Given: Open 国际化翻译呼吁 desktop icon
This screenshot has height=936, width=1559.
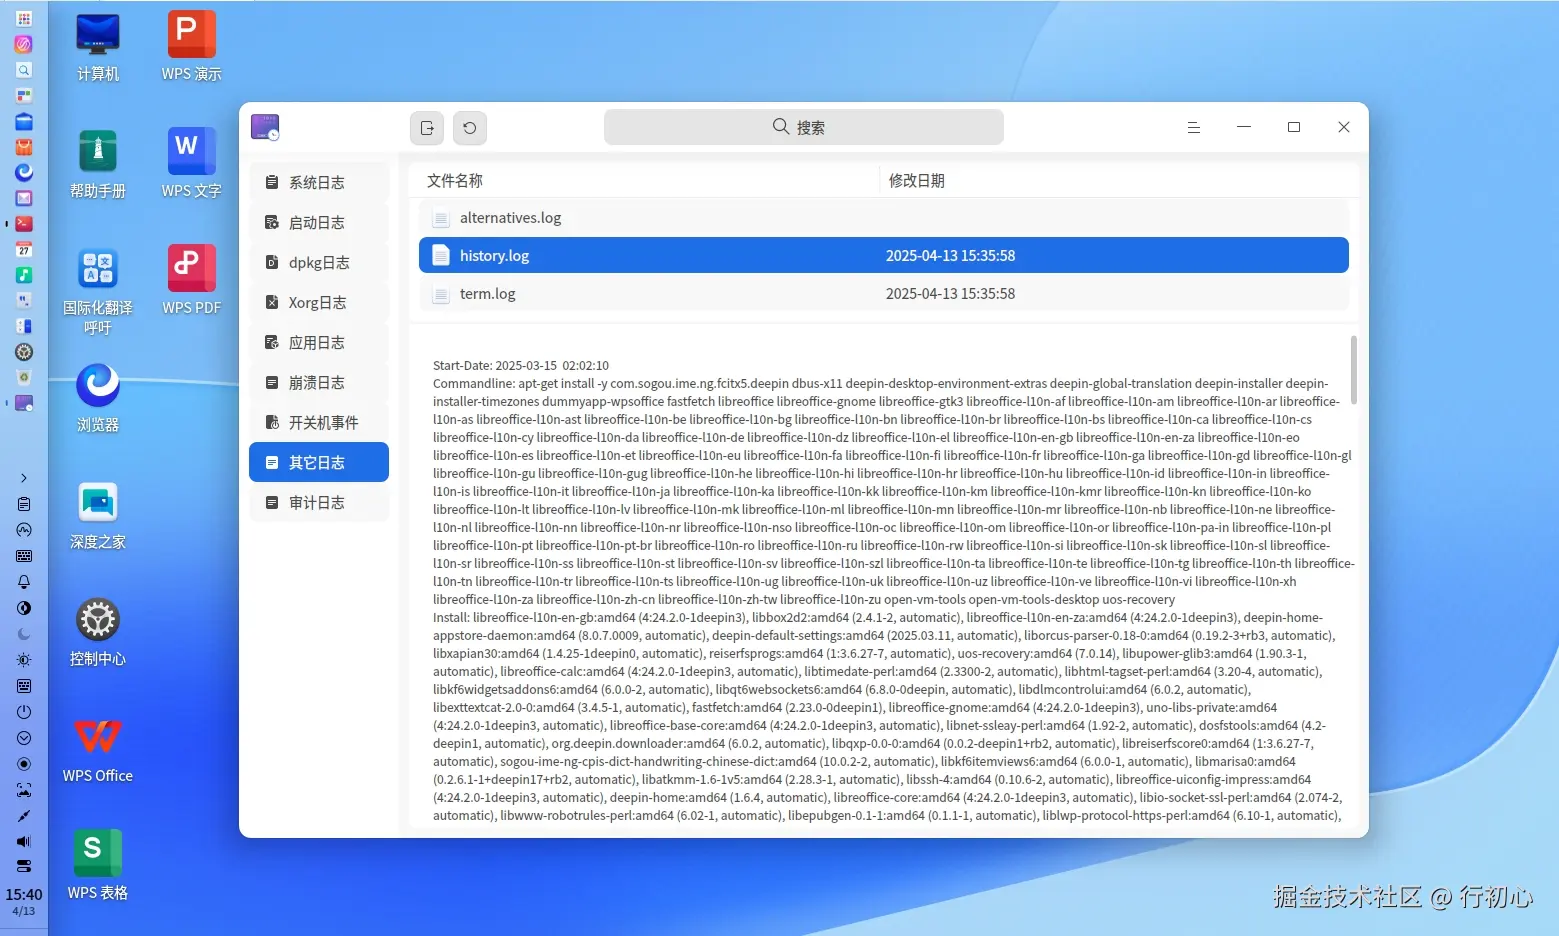Looking at the screenshot, I should pyautogui.click(x=98, y=291).
